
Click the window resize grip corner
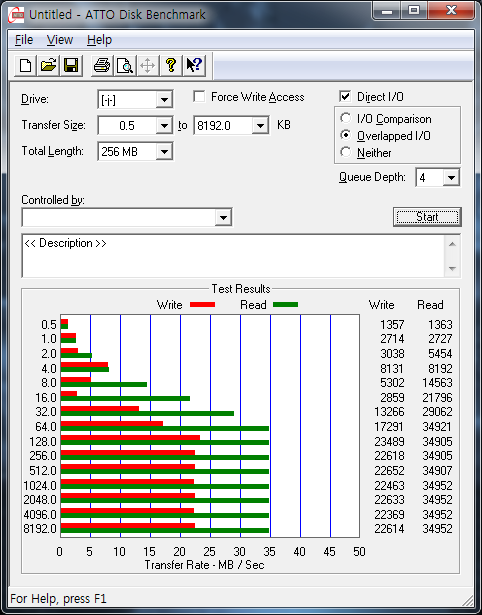pos(467,600)
